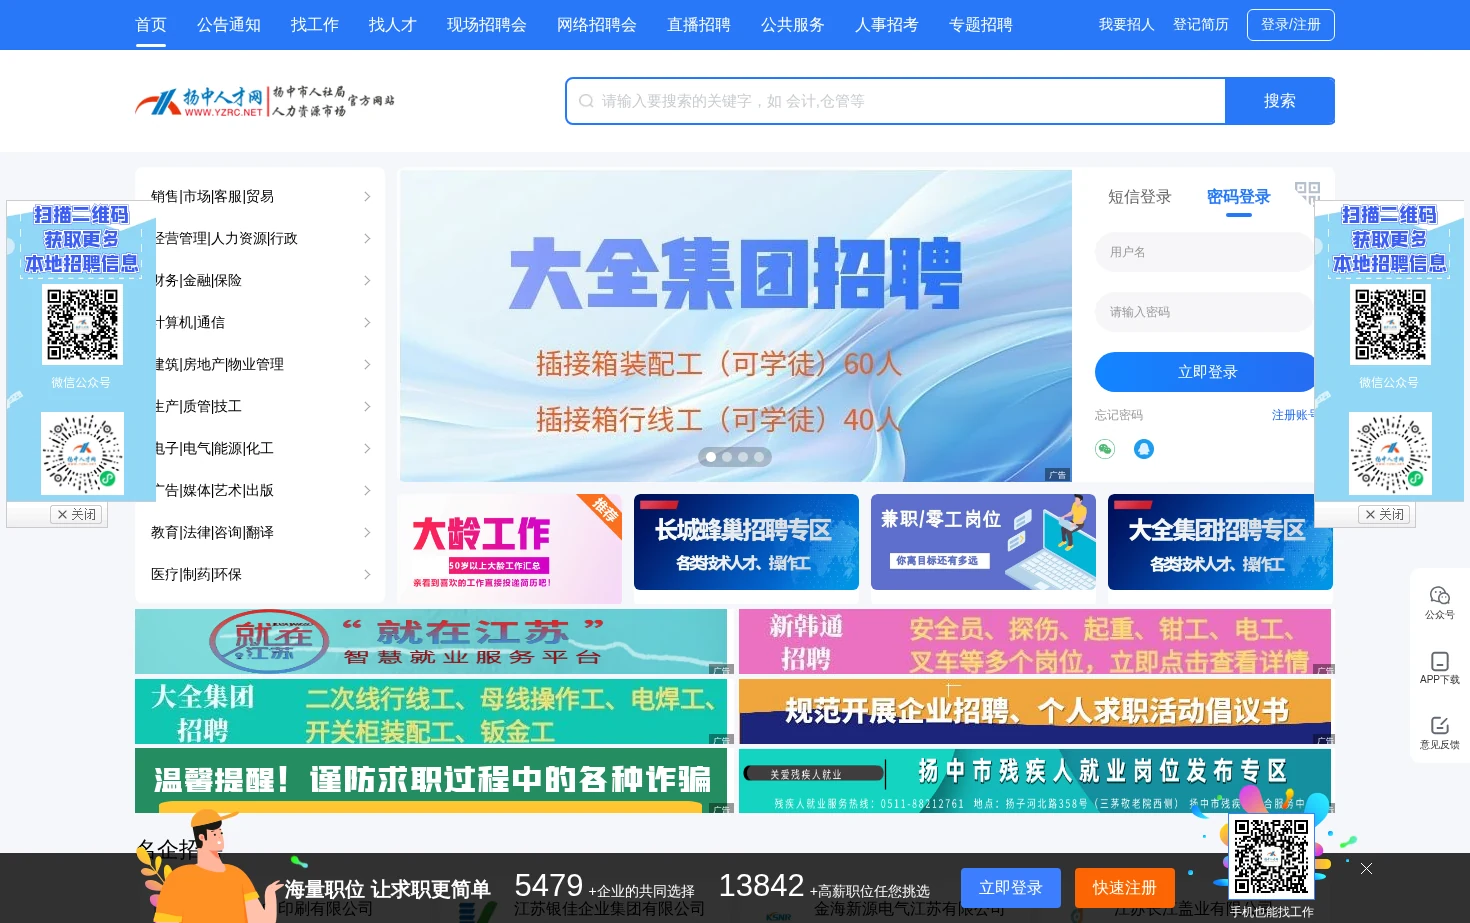1470x923 pixels.
Task: Open 网络招聘会 navigation item
Action: pyautogui.click(x=597, y=25)
